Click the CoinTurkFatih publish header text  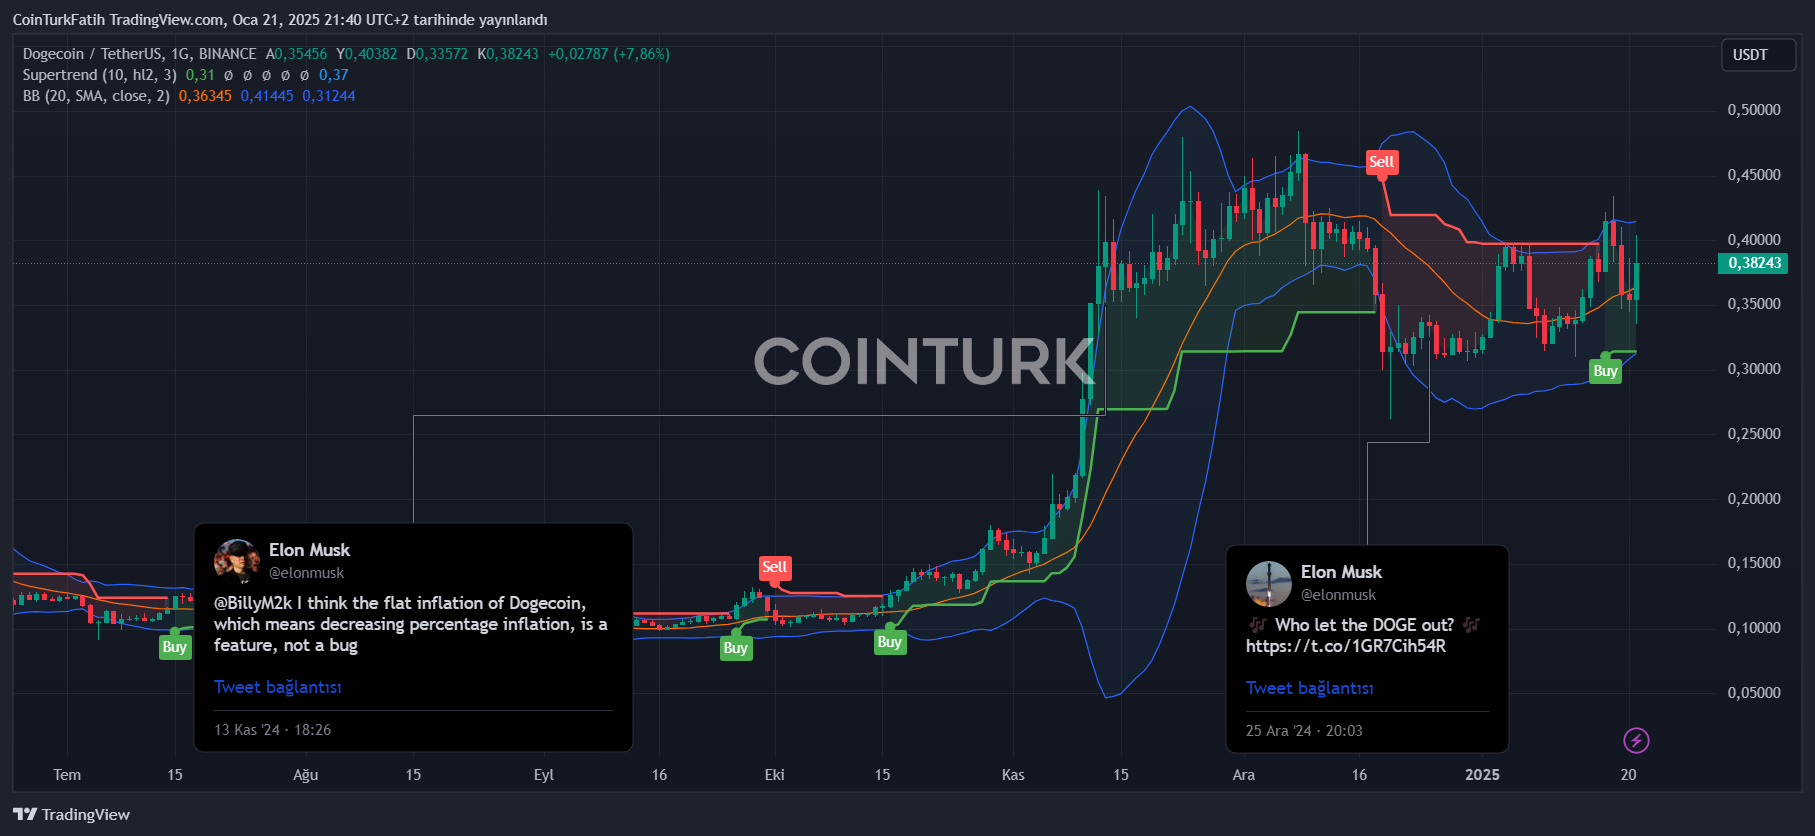[x=280, y=20]
